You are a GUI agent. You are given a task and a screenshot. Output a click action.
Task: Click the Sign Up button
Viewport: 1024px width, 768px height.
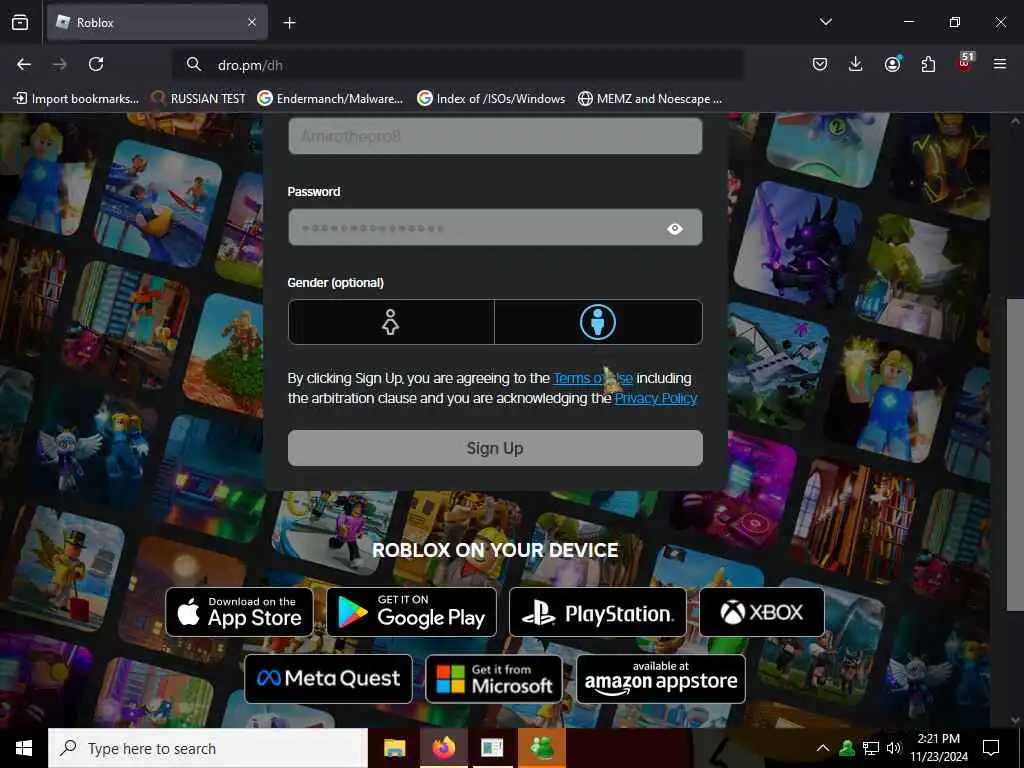pyautogui.click(x=495, y=448)
